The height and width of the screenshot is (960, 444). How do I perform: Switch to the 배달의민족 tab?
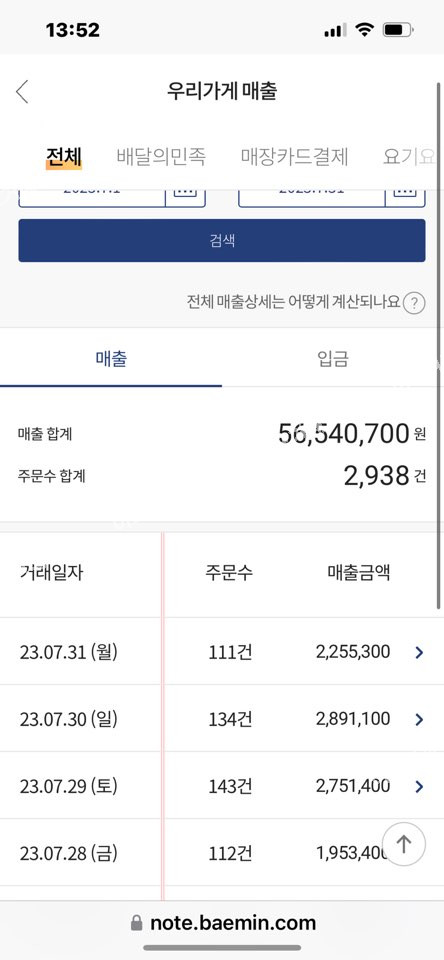point(161,157)
